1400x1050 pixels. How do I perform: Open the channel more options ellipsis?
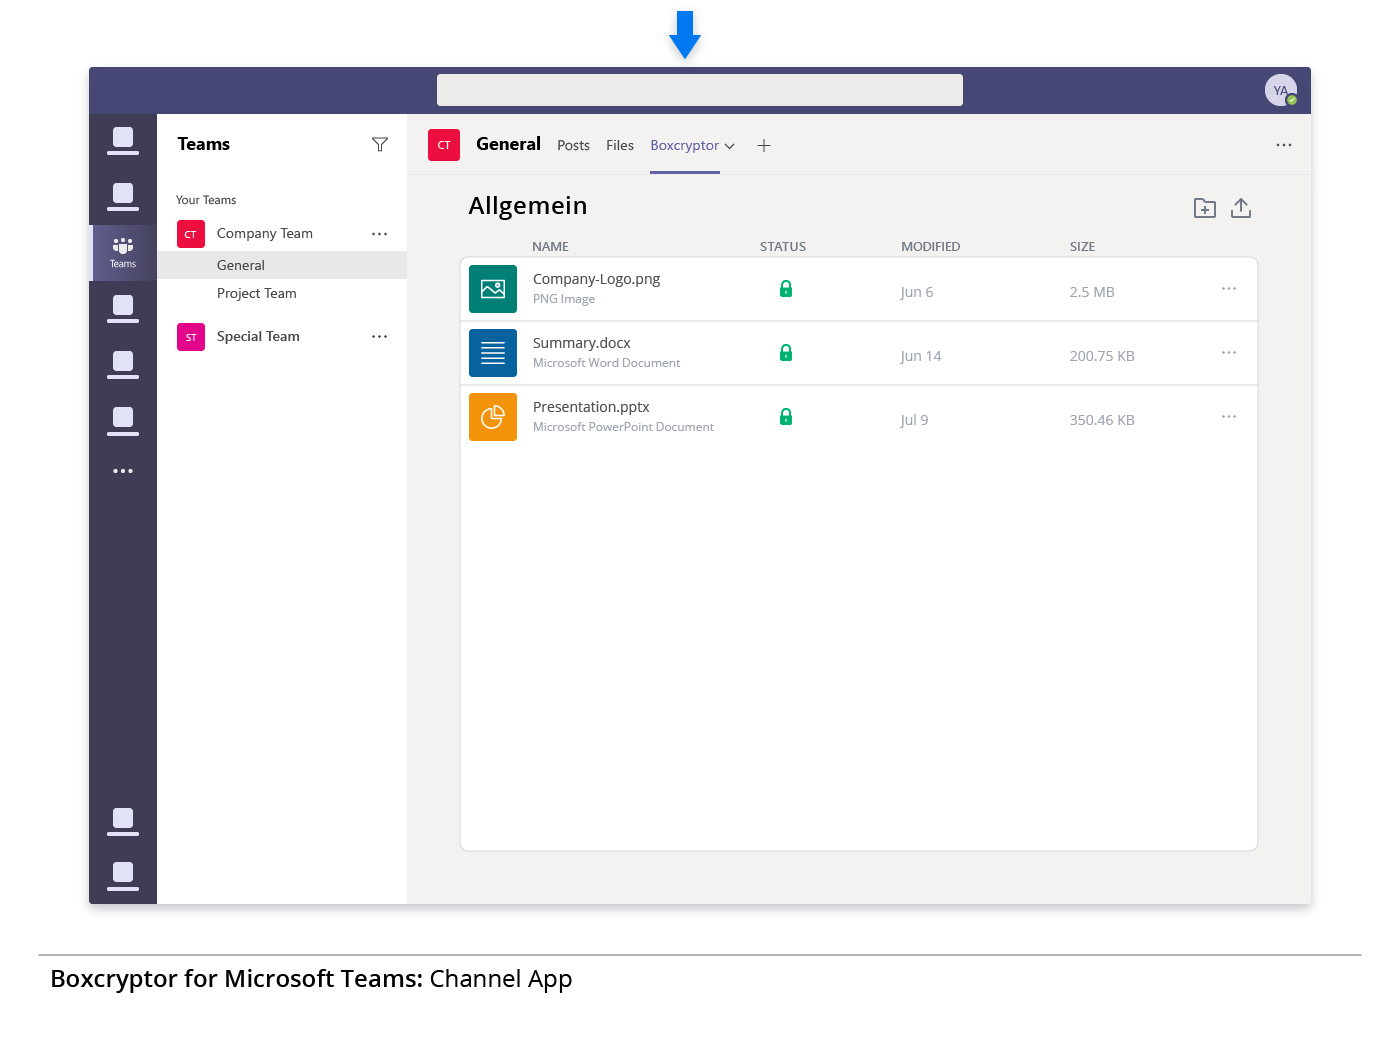click(1284, 145)
